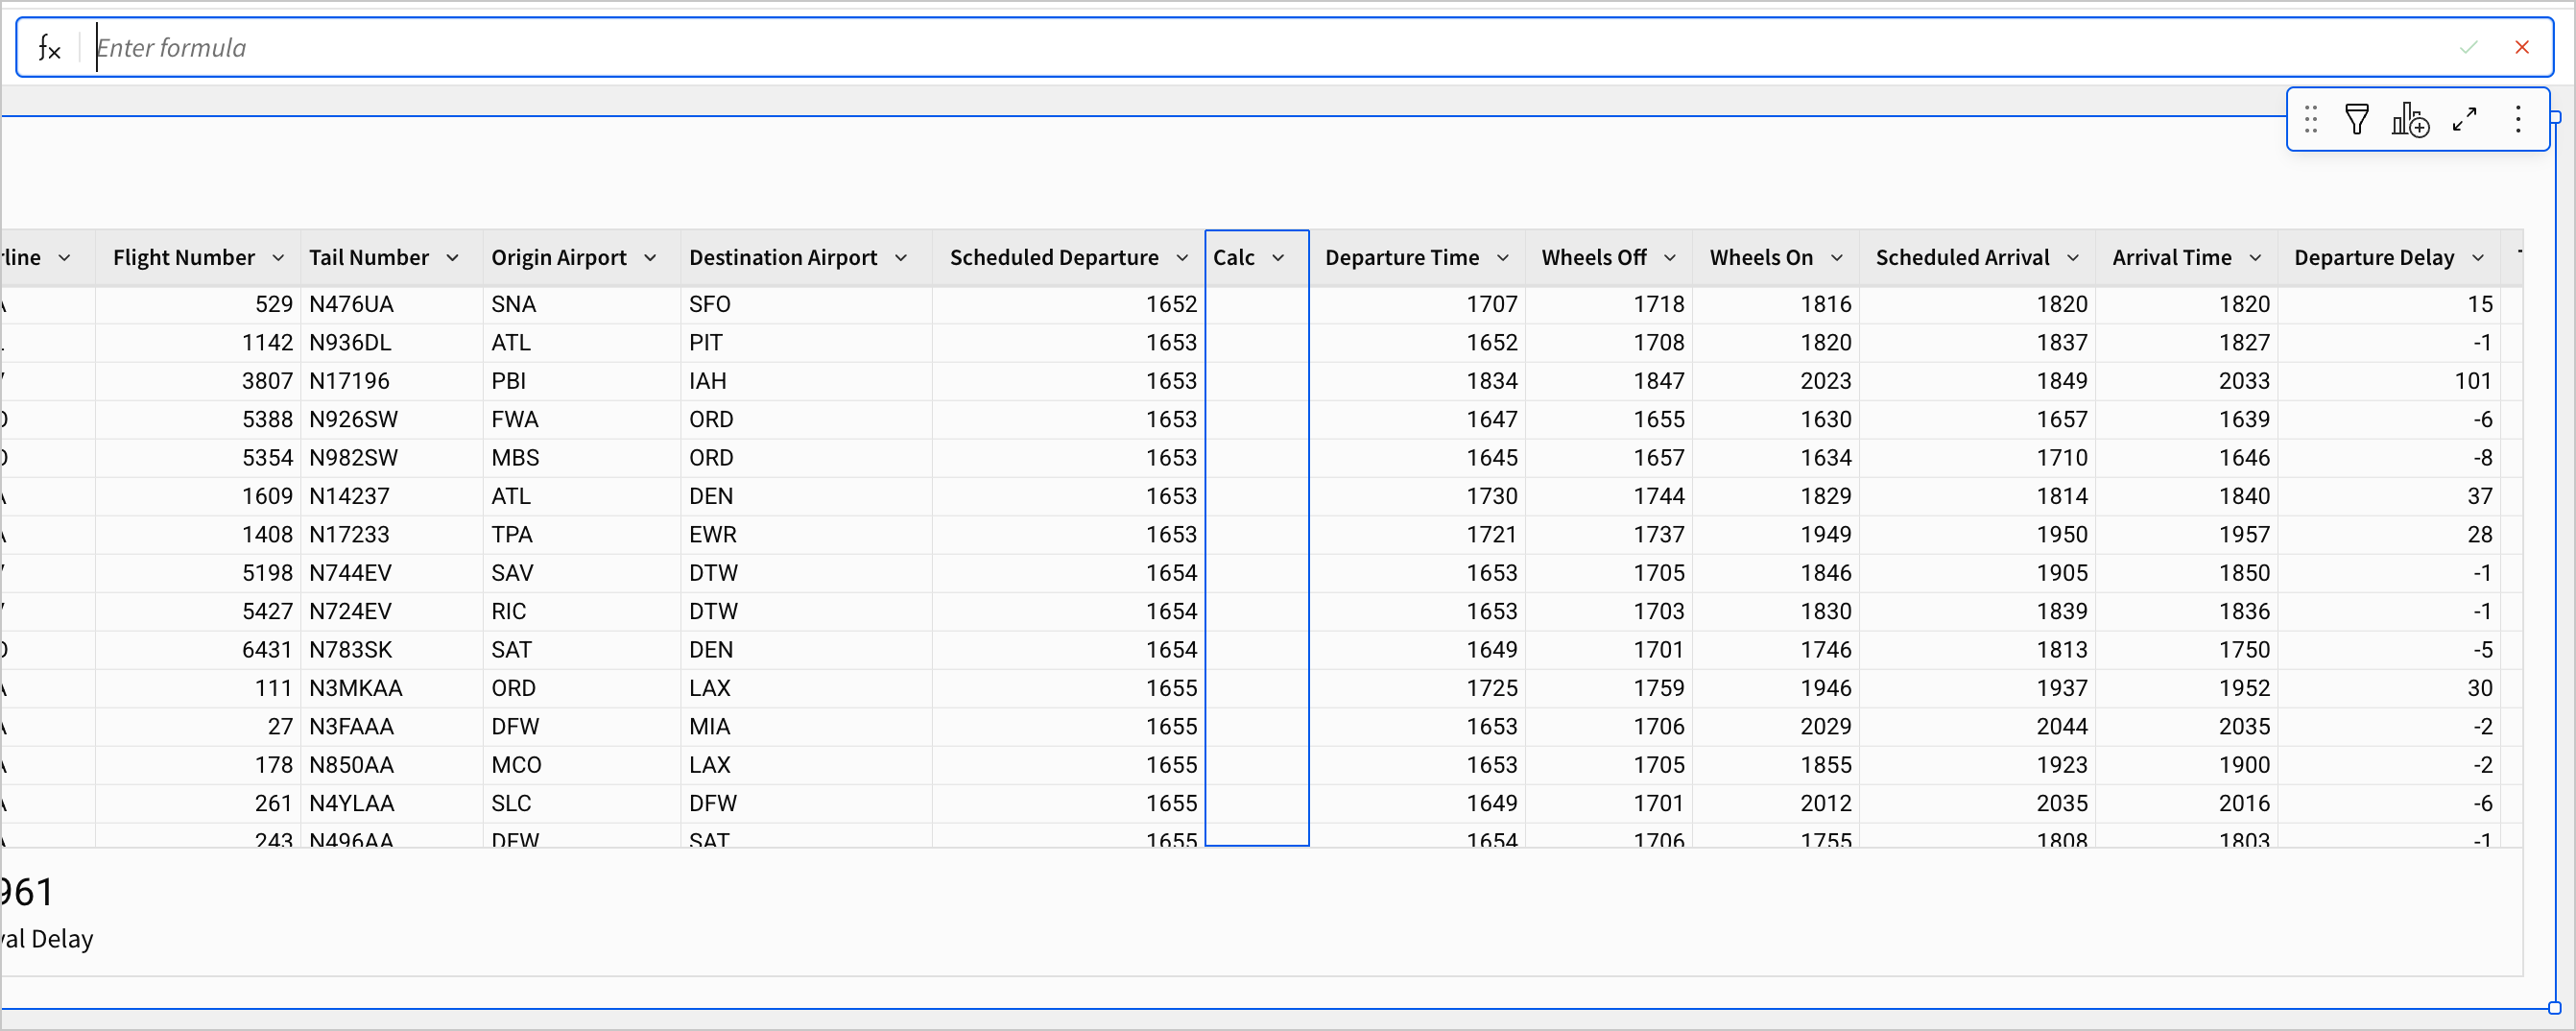Confirm formula with green checkmark
The image size is (2576, 1031).
[2468, 47]
